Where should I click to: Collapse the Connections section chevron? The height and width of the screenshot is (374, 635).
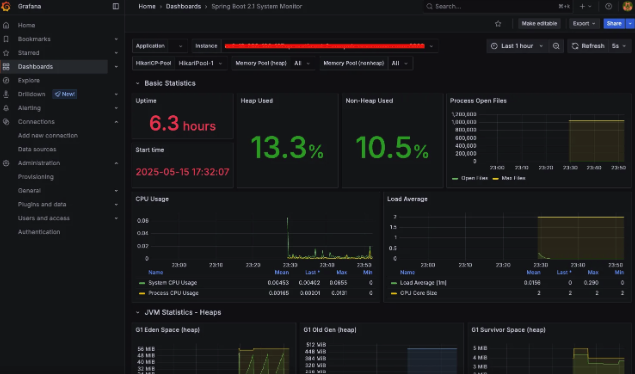tap(116, 121)
